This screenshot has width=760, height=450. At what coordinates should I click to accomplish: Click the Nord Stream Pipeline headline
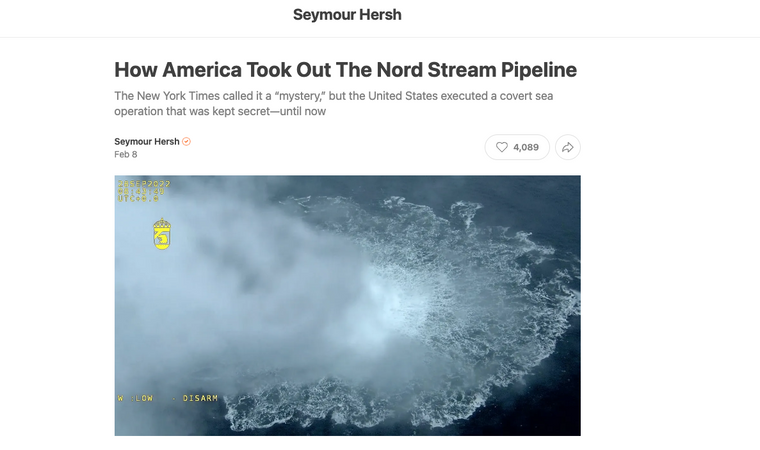[346, 70]
